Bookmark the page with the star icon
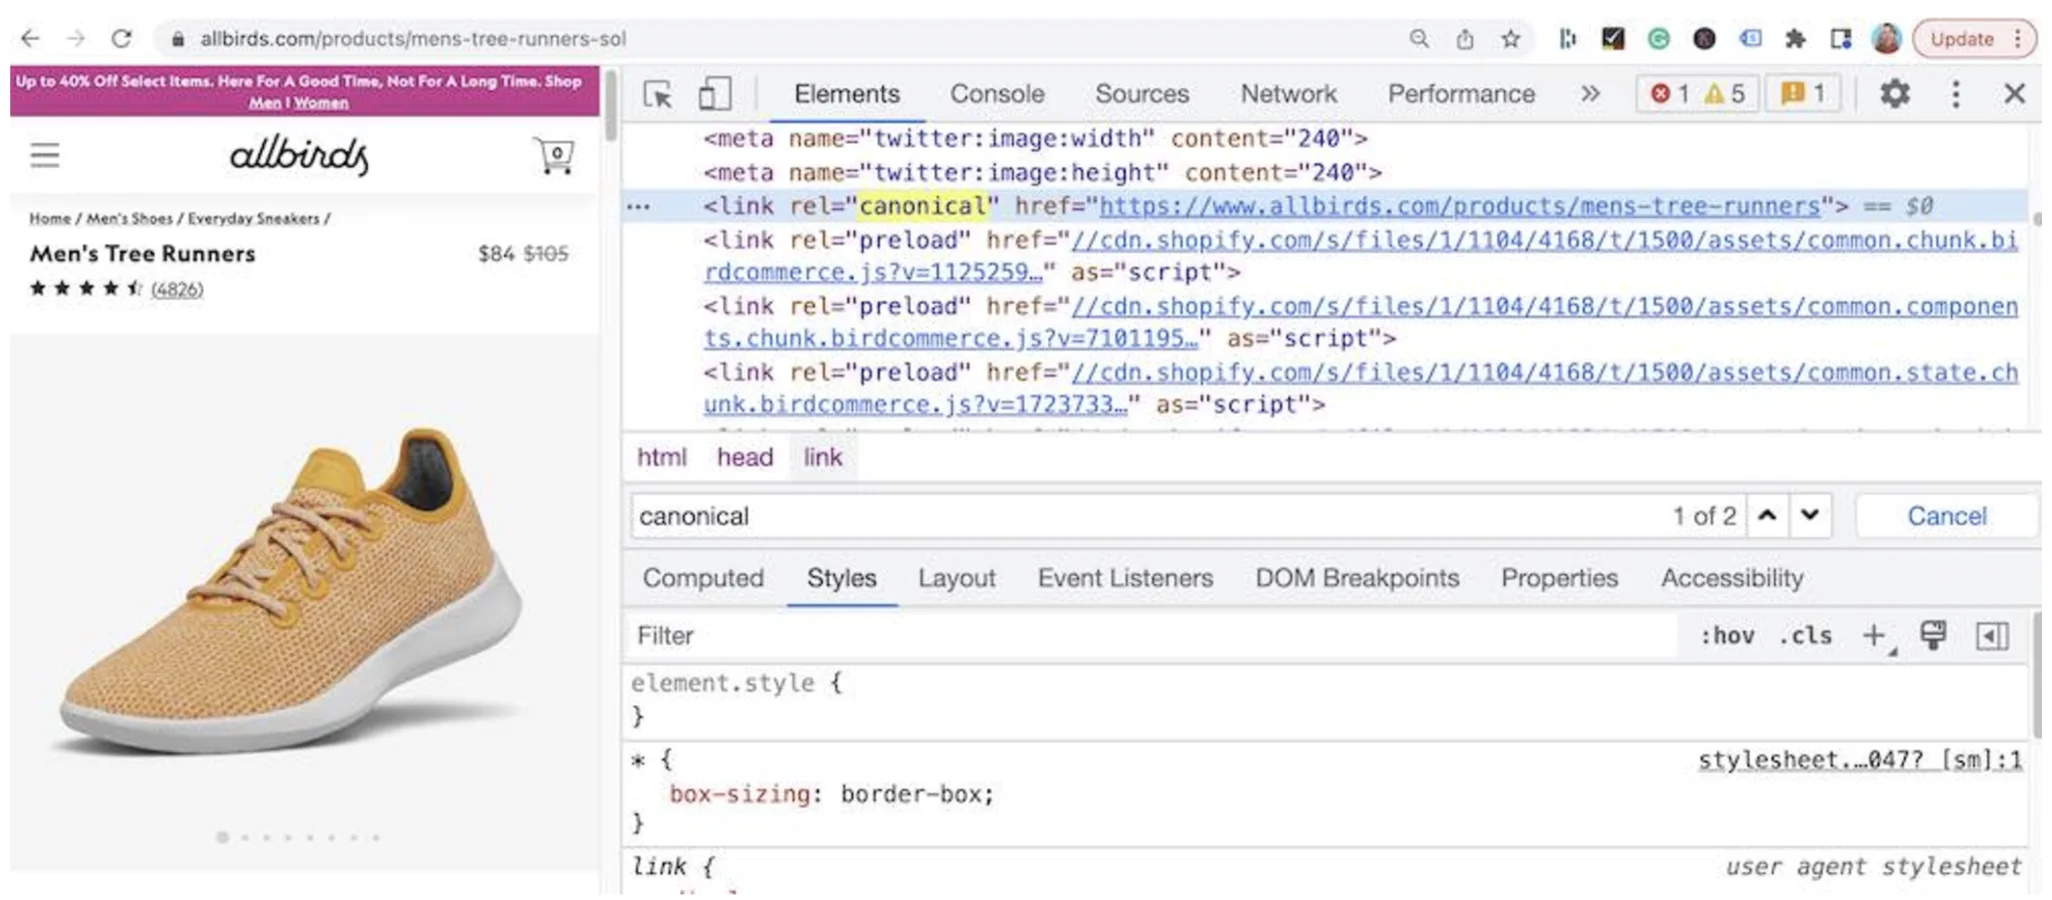 pos(1511,39)
